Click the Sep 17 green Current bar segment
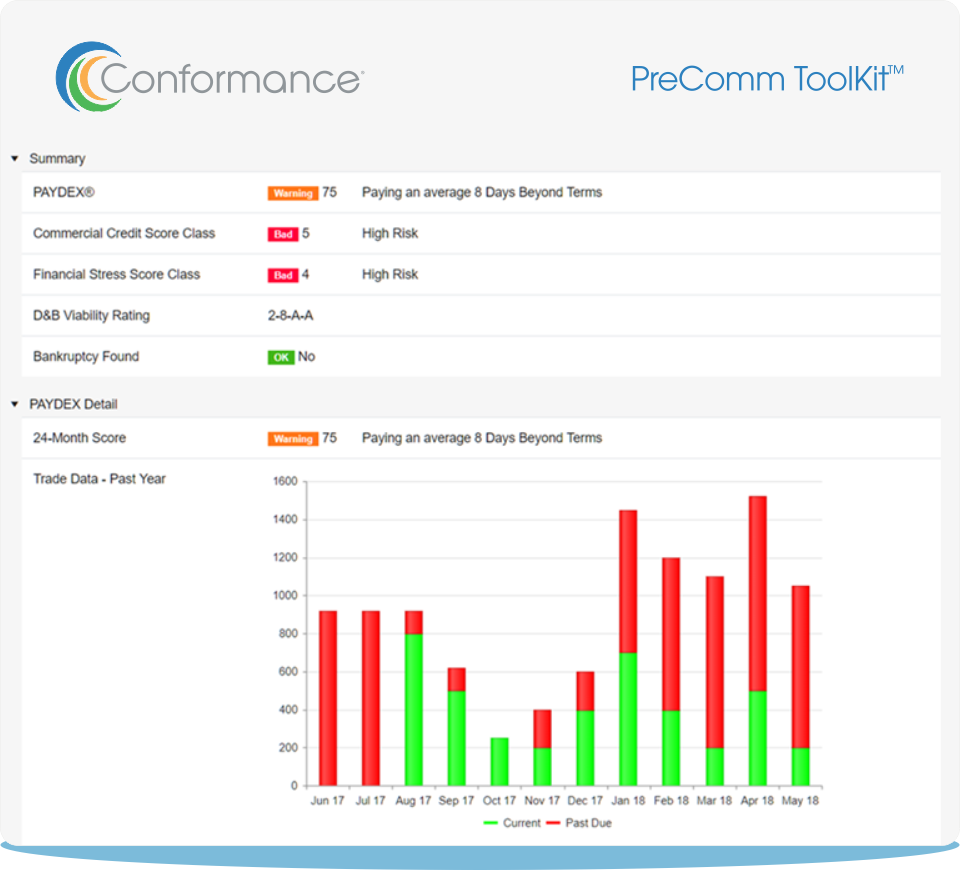This screenshot has width=960, height=870. click(x=457, y=738)
